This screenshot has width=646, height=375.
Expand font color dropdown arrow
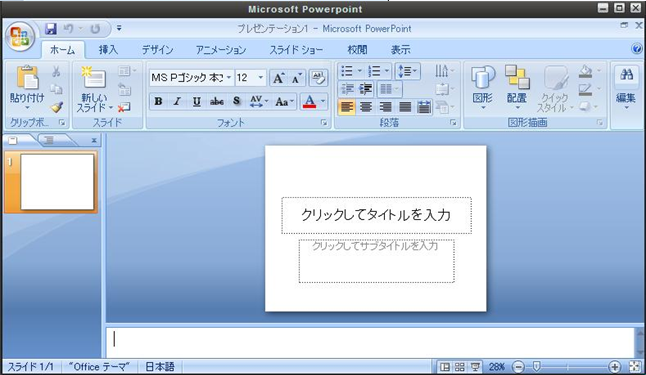coord(323,101)
